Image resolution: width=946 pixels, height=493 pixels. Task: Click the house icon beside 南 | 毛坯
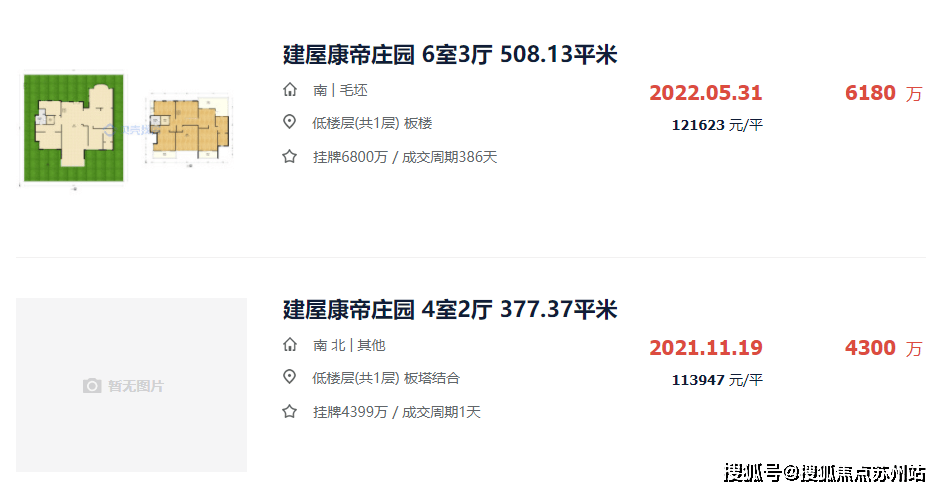[290, 91]
